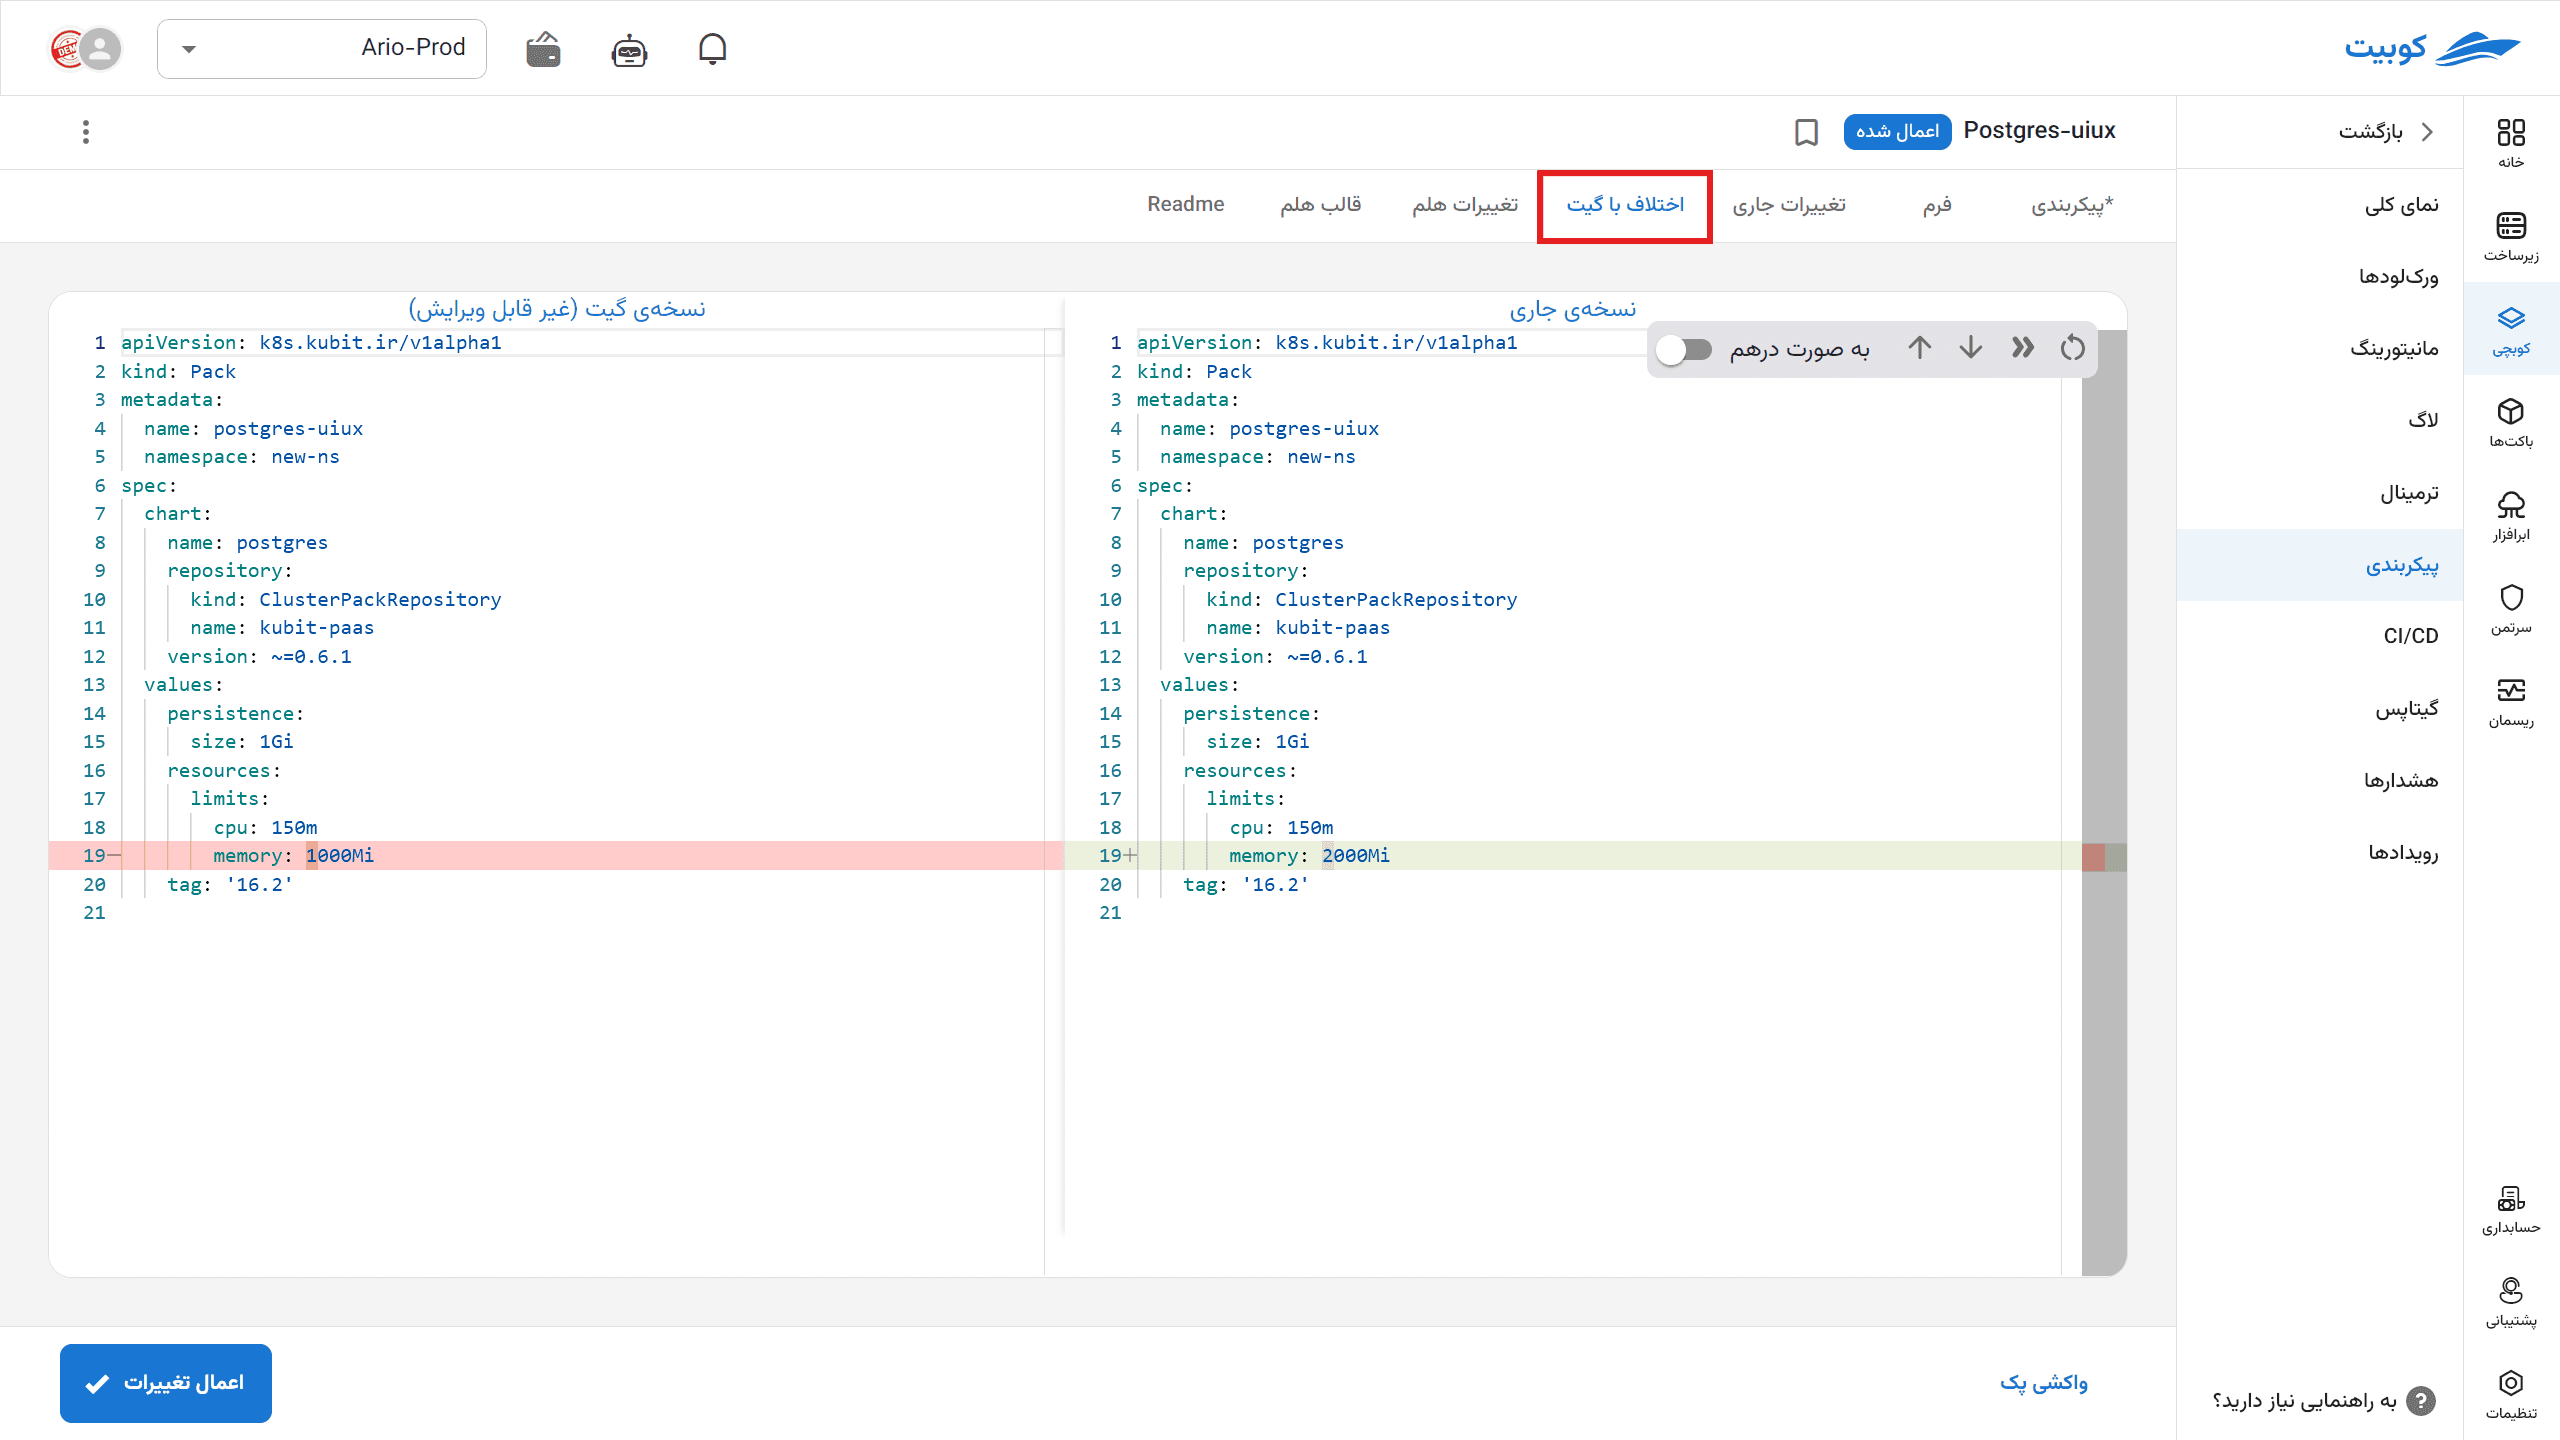Bookmark the Postgres-uiux pack

tap(1806, 132)
